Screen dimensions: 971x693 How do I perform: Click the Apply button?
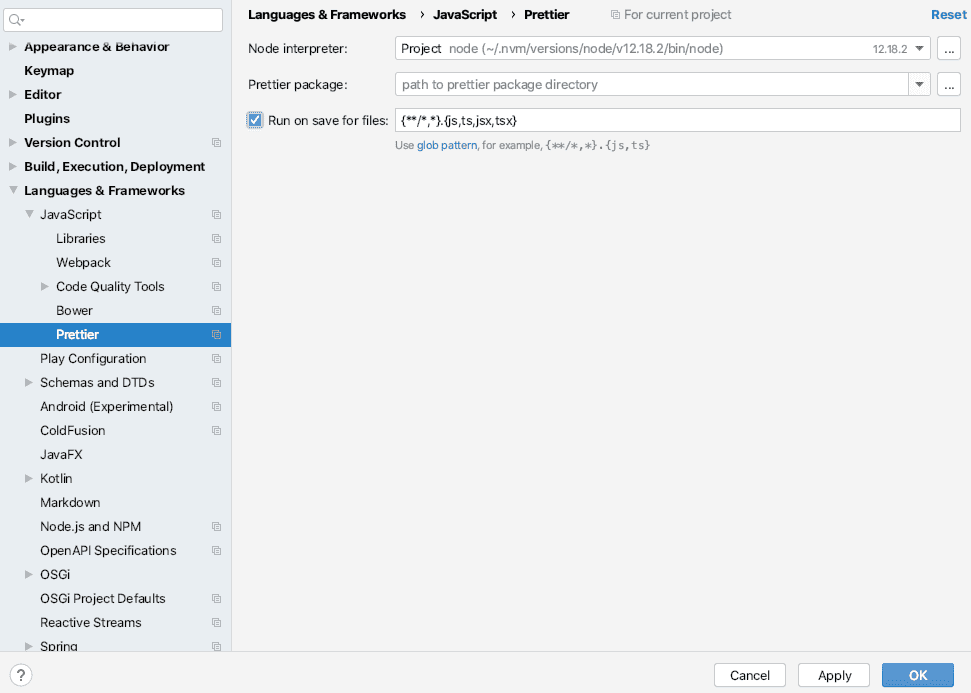(x=834, y=675)
